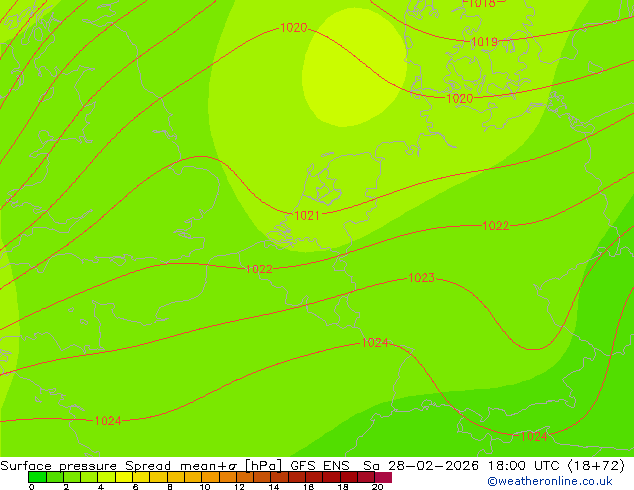Image resolution: width=634 pixels, height=490 pixels.
Task: Click the 1024 isobar label near the Alps
Action: (x=534, y=436)
